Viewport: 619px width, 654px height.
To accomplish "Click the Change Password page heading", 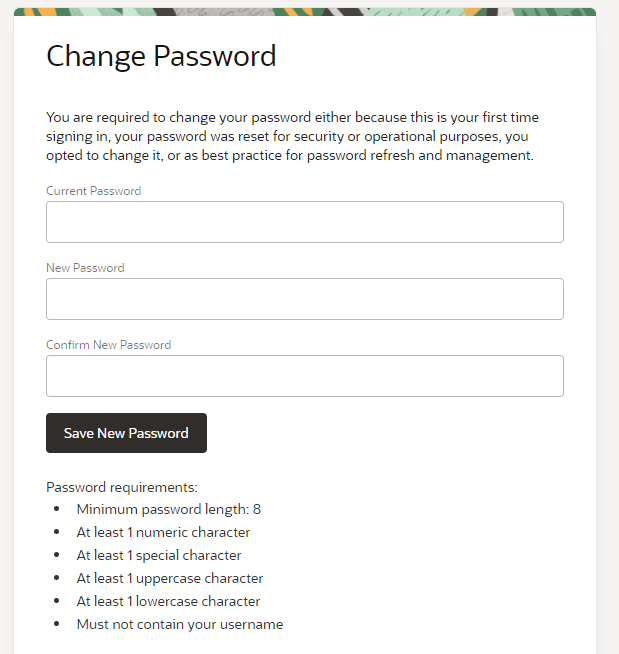I will coord(161,56).
